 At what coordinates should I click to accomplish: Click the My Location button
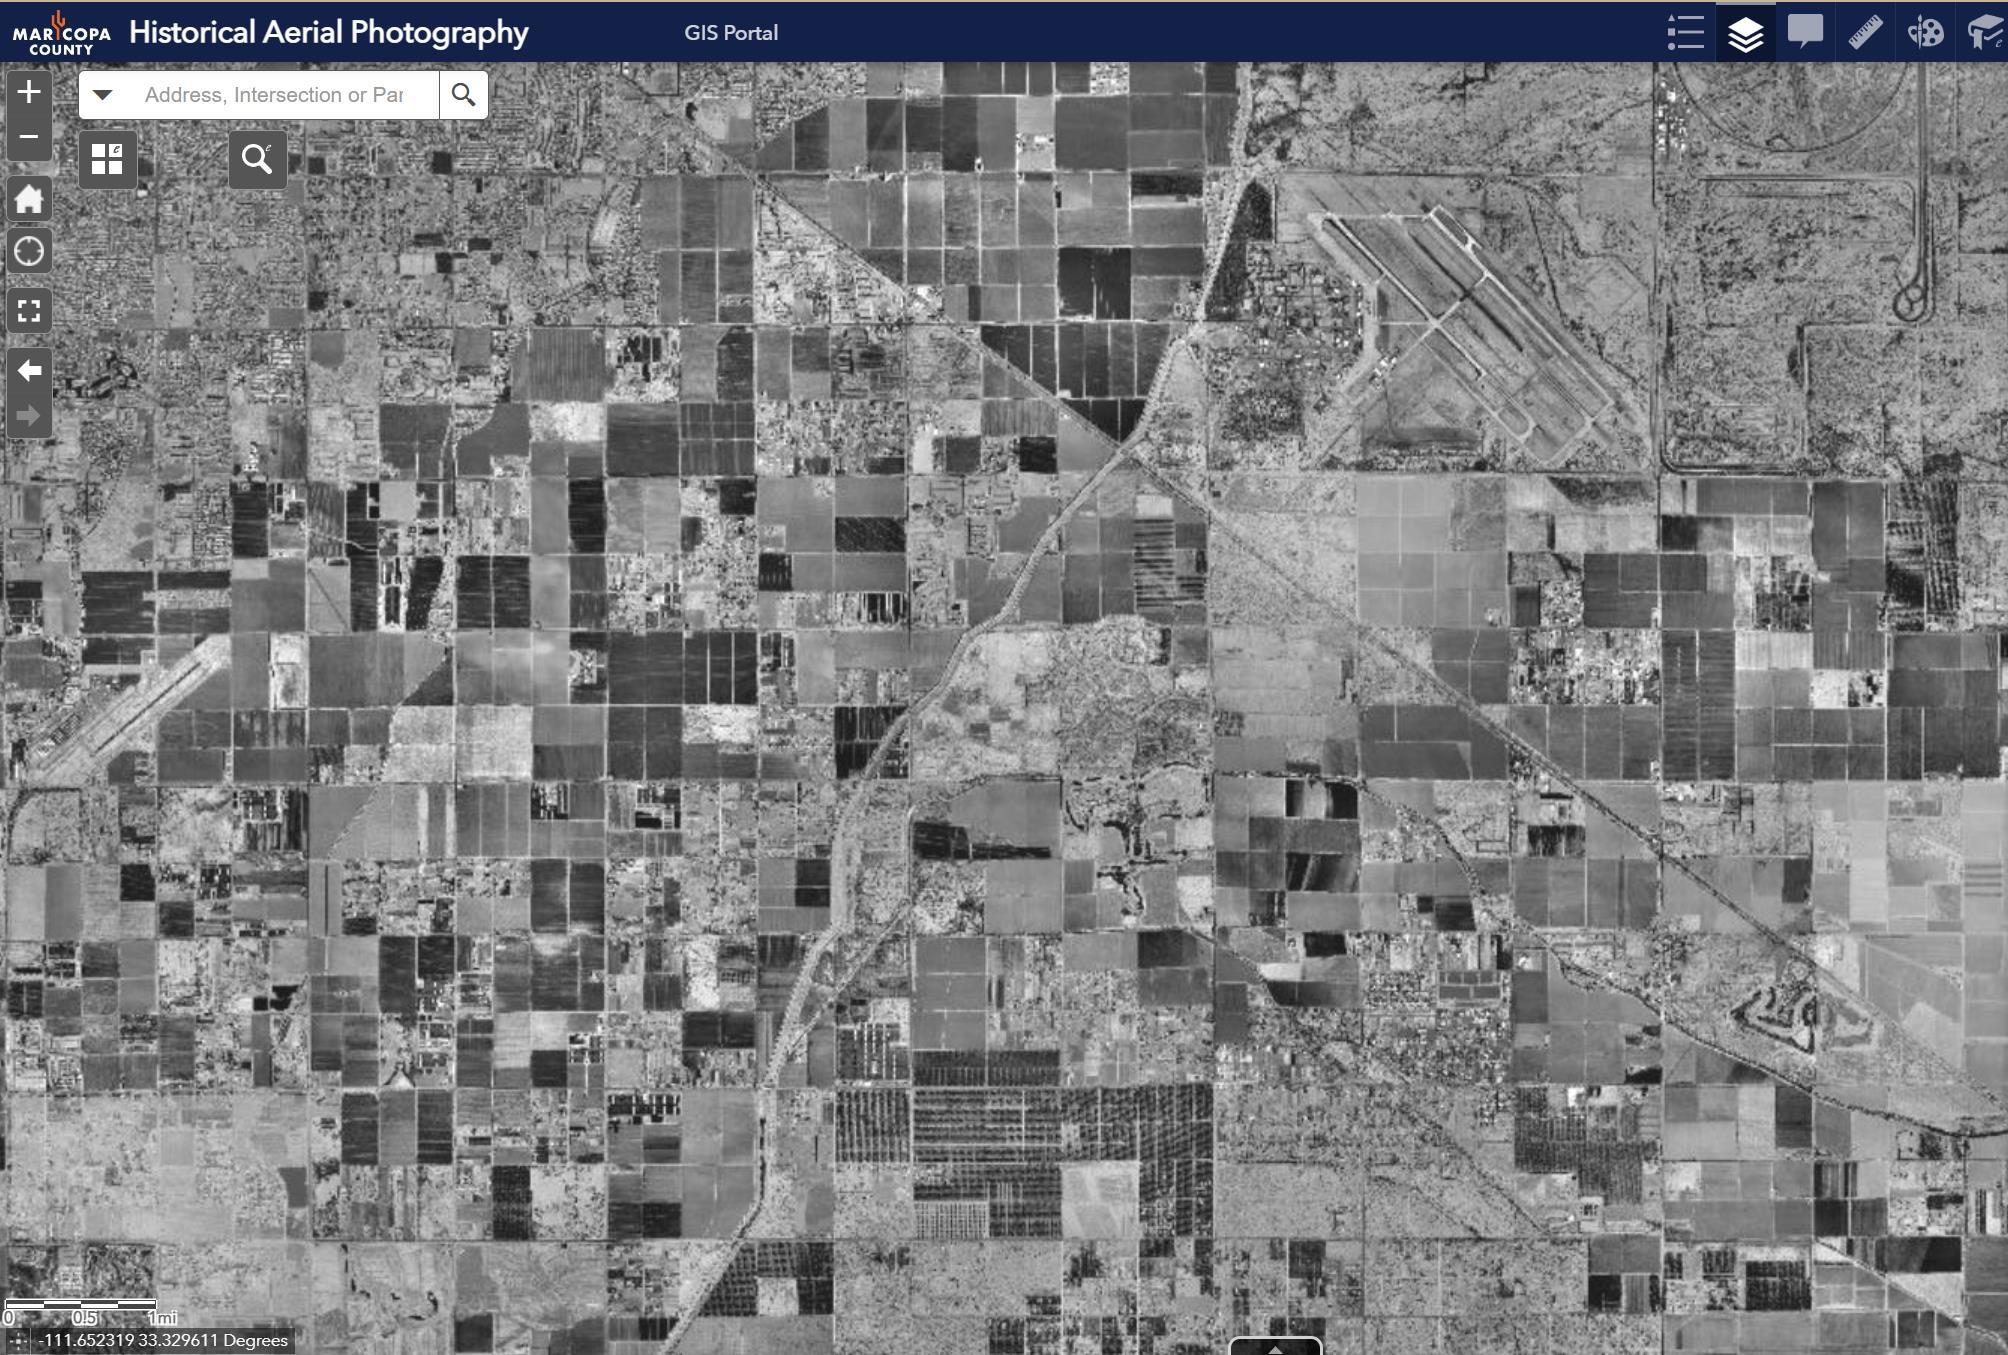click(29, 252)
